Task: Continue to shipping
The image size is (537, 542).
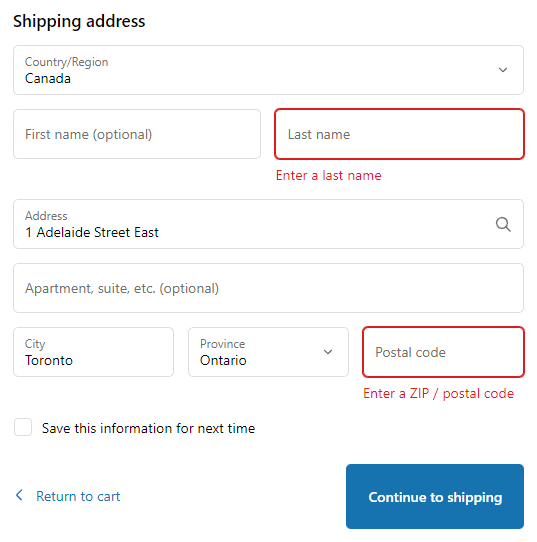Action: click(435, 496)
